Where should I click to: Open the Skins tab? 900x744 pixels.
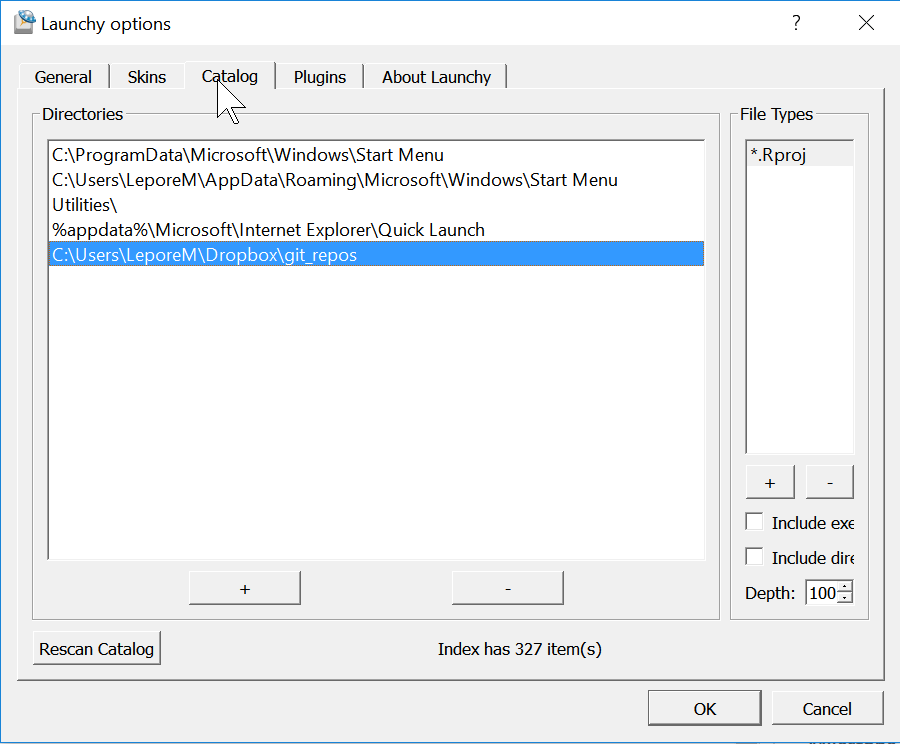coord(146,76)
